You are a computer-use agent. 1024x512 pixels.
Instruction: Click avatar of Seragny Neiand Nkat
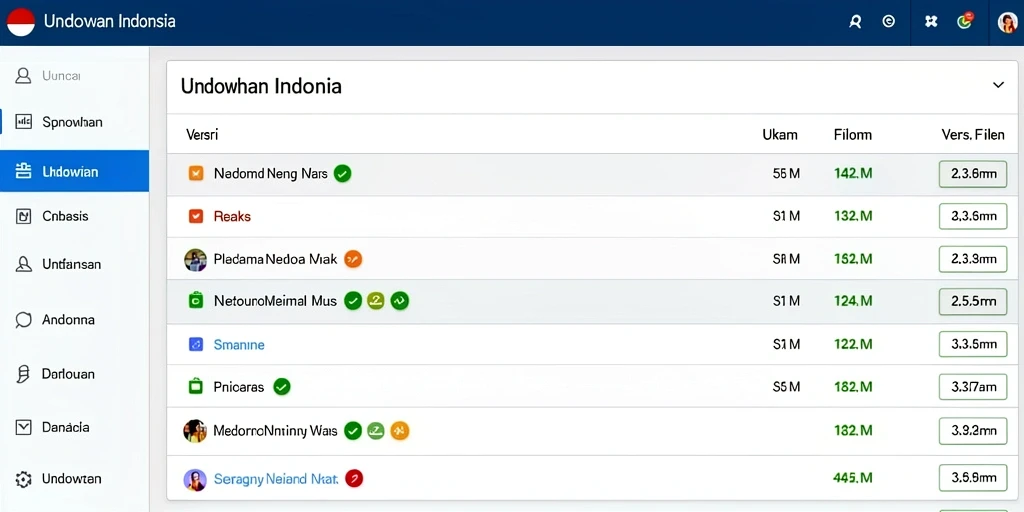click(195, 480)
